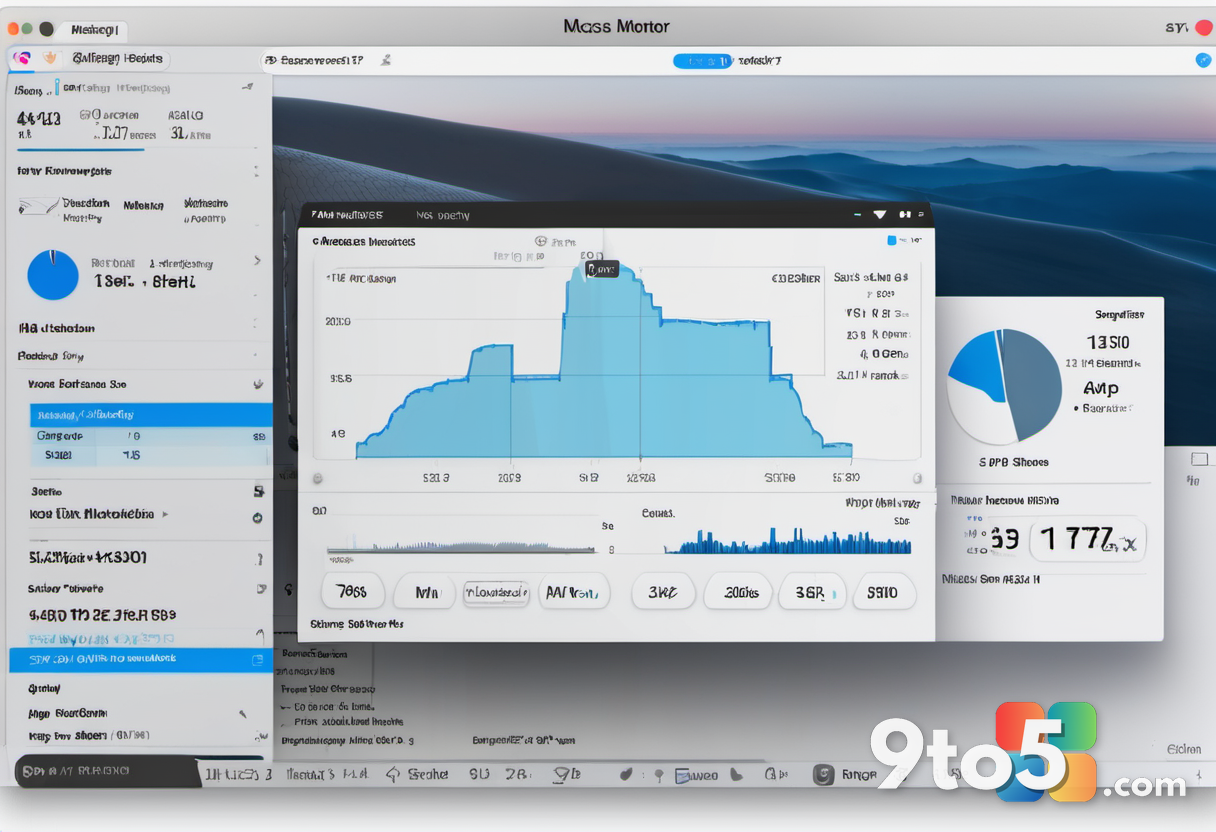The height and width of the screenshot is (832, 1216).
Task: Click the pencil icon in the top toolbar
Action: point(386,61)
